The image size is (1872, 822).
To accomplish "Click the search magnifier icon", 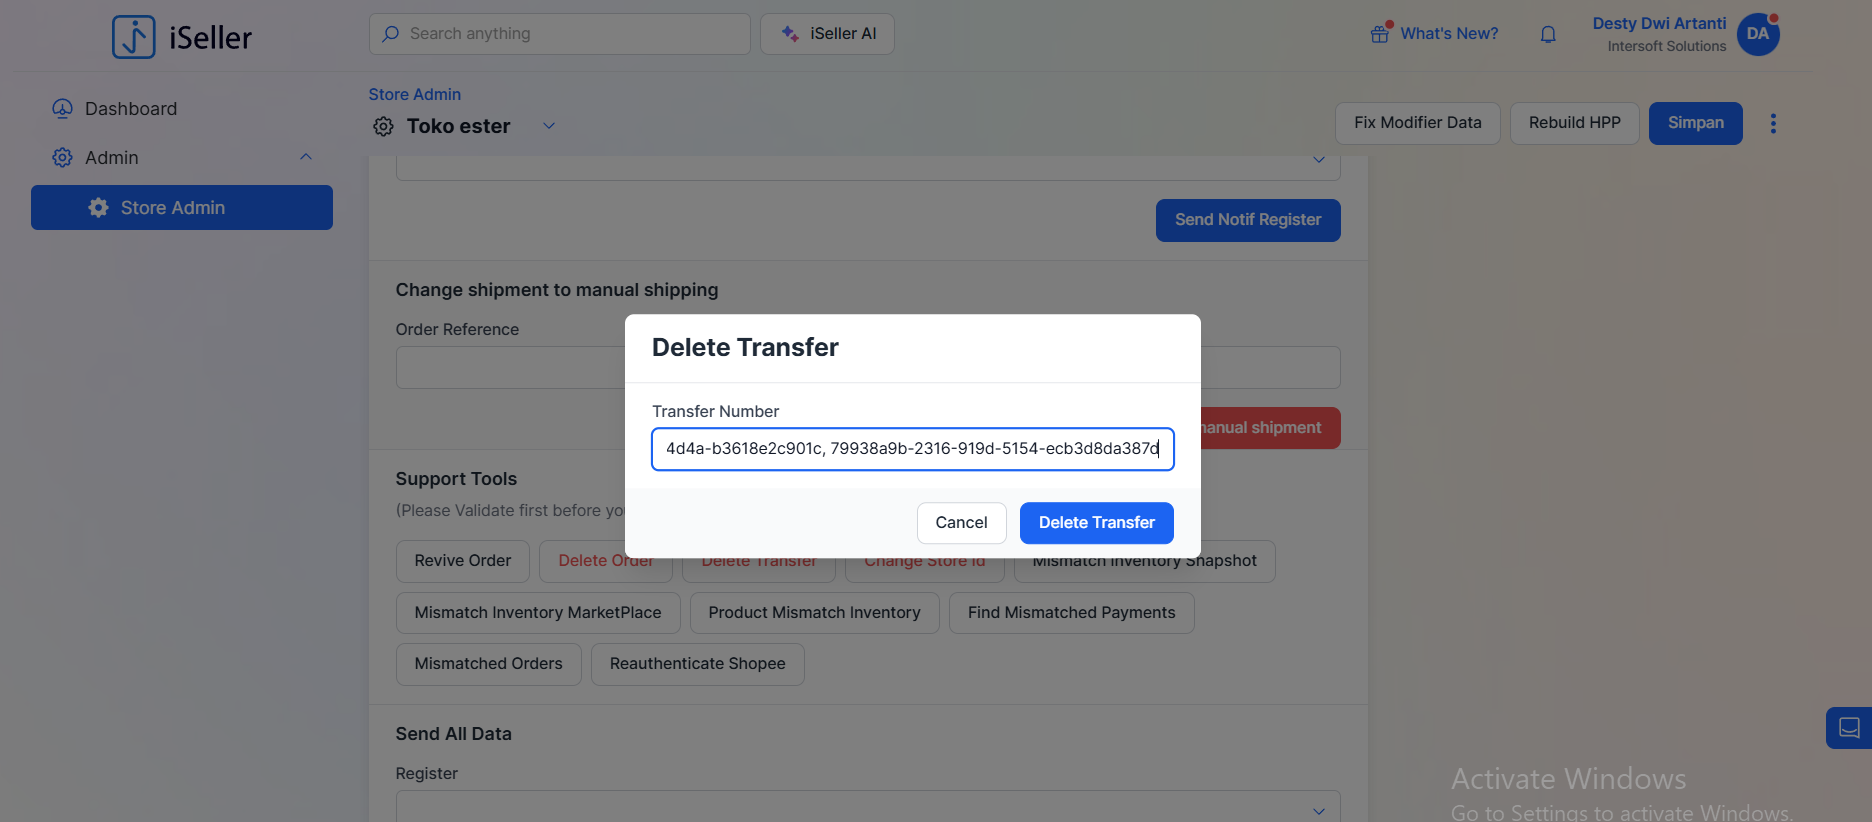I will [391, 34].
